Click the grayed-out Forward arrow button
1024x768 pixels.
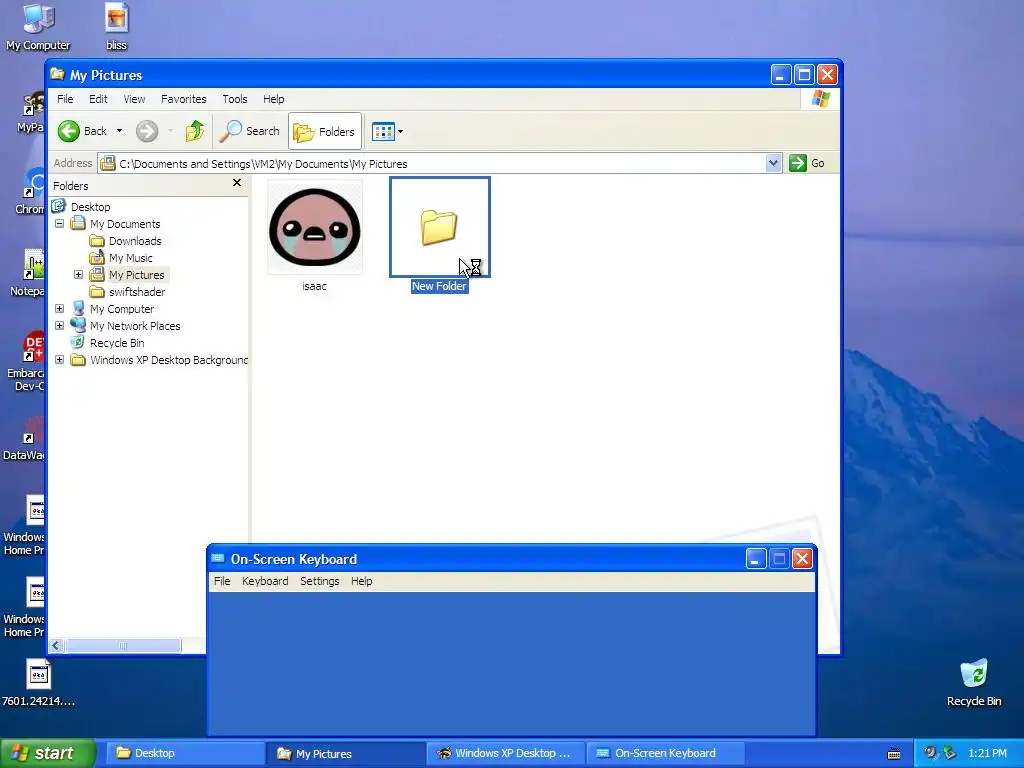coord(147,131)
